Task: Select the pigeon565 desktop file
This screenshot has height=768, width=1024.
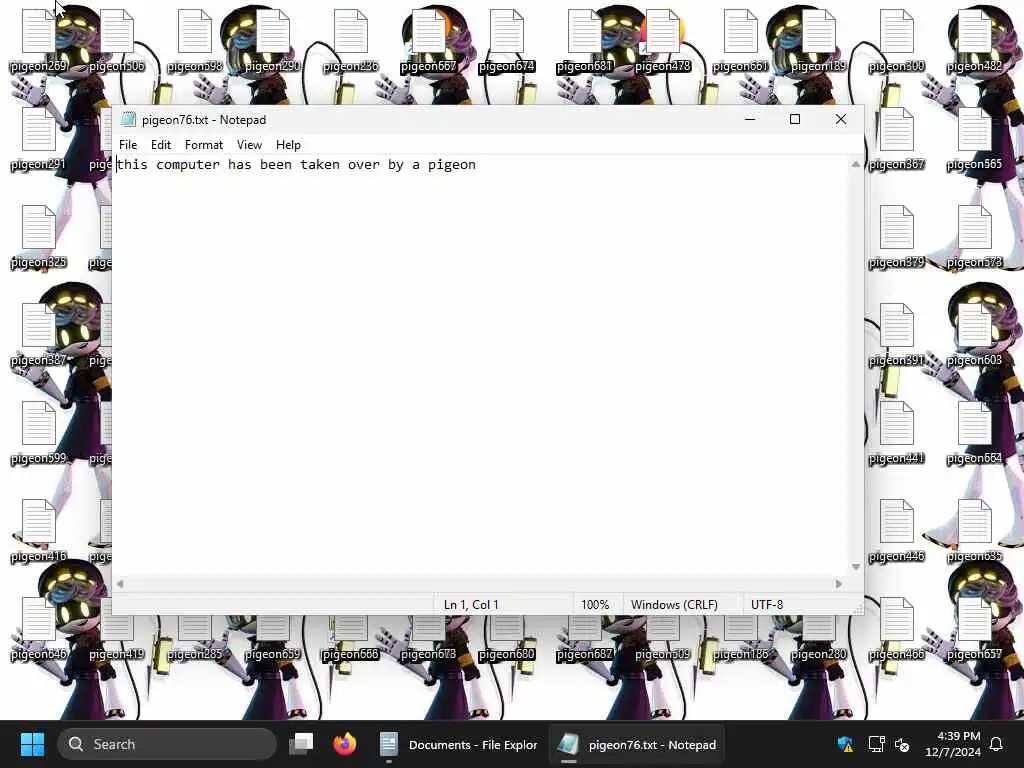Action: pos(974,138)
